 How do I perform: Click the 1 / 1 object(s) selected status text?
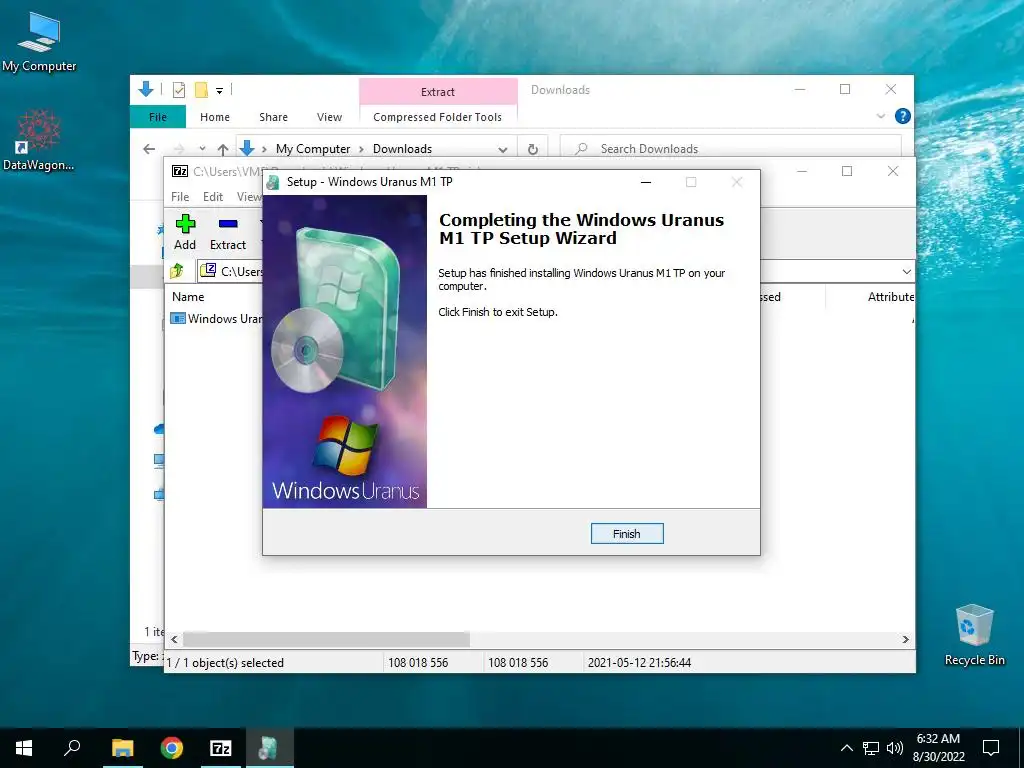point(225,663)
